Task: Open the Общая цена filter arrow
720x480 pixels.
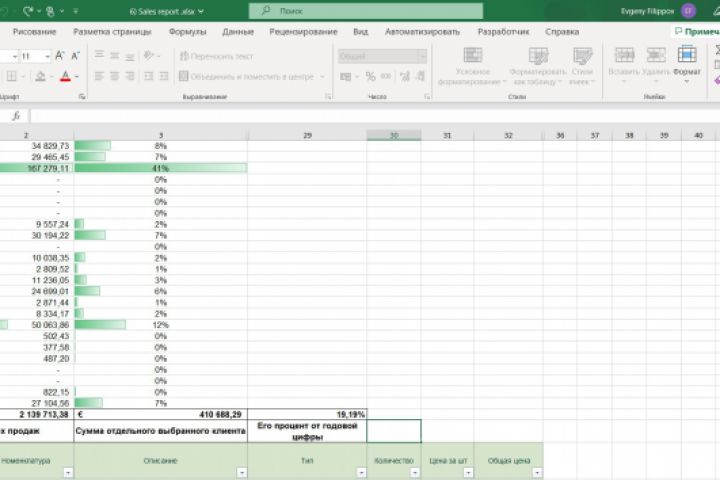Action: (537, 472)
